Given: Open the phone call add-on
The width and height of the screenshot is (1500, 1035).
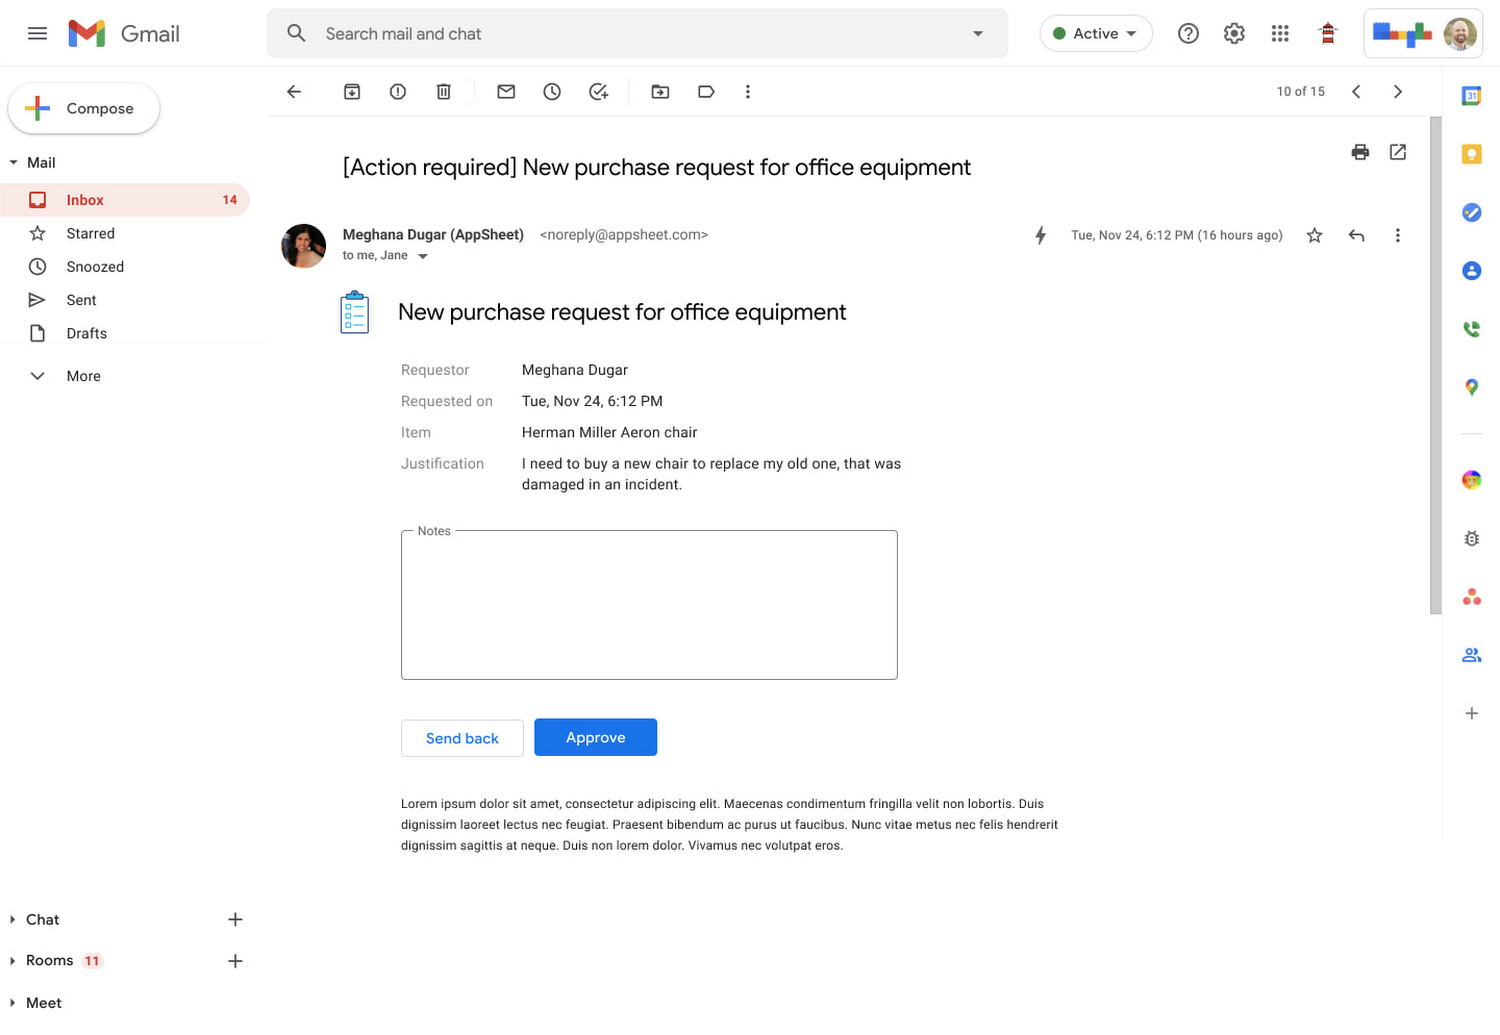Looking at the screenshot, I should (1471, 329).
